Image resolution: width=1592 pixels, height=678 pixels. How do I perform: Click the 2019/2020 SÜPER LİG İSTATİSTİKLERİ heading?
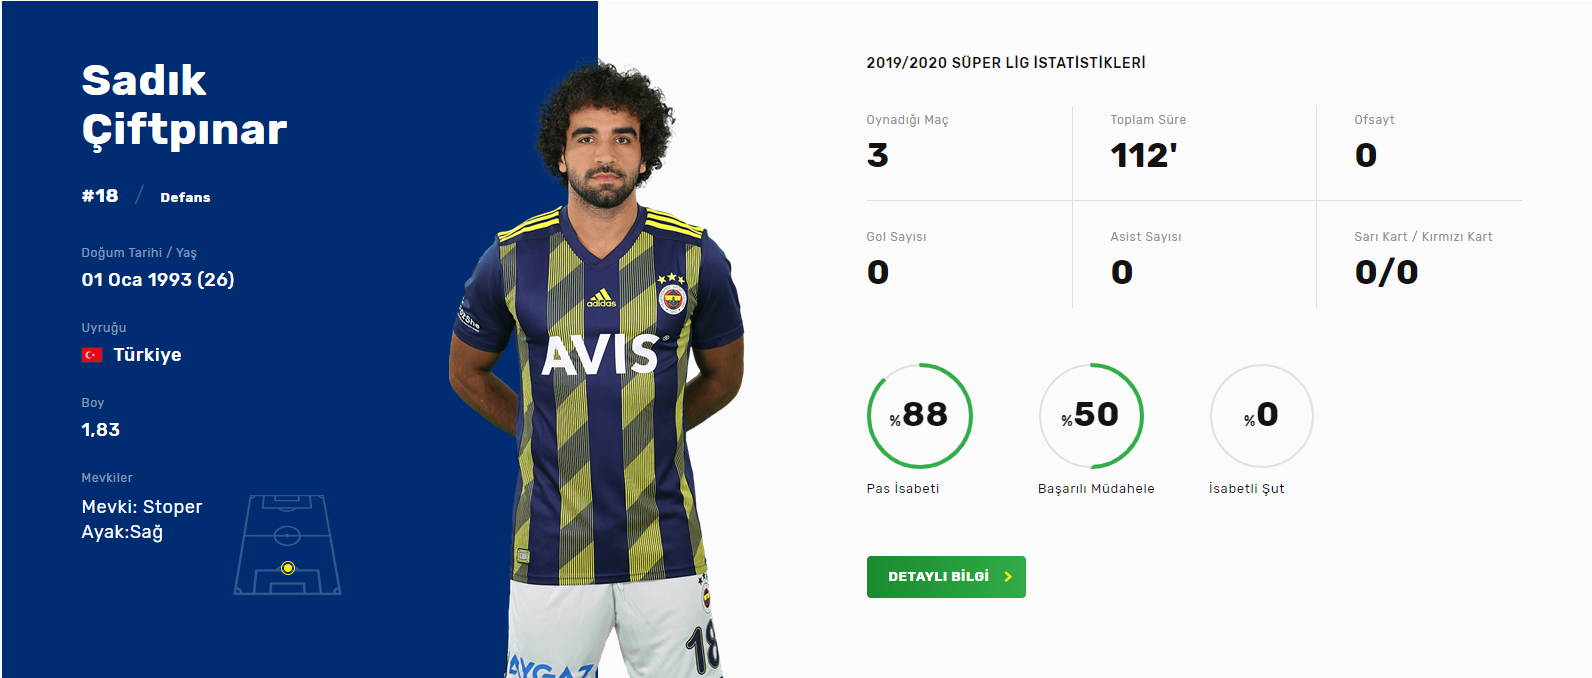coord(1006,63)
